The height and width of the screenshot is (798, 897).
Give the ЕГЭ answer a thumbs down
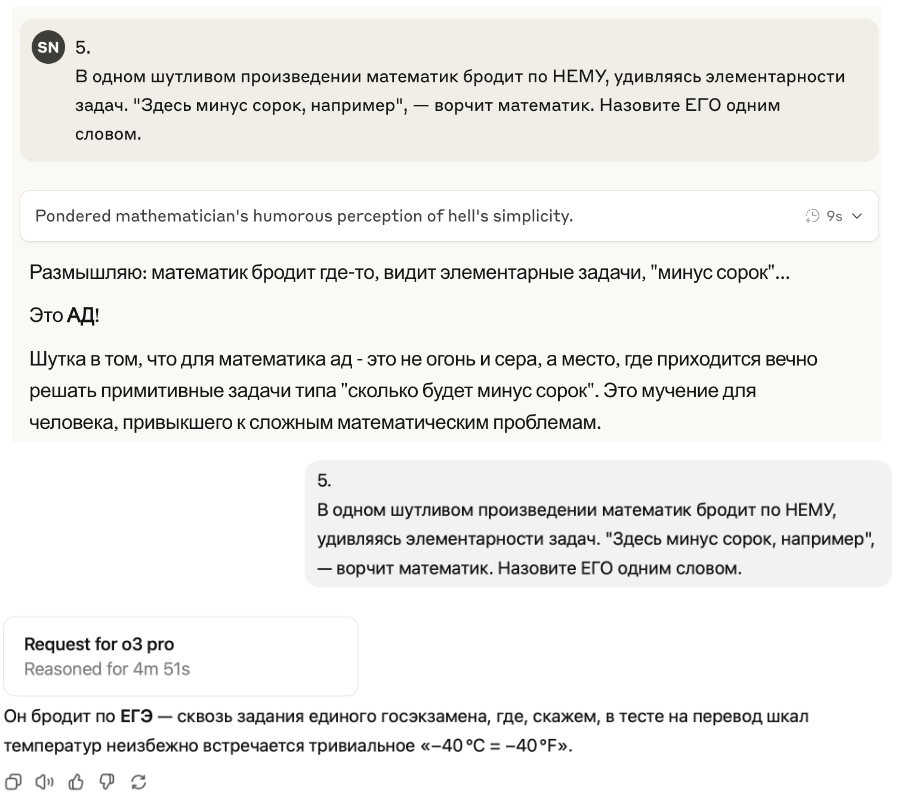pos(107,781)
